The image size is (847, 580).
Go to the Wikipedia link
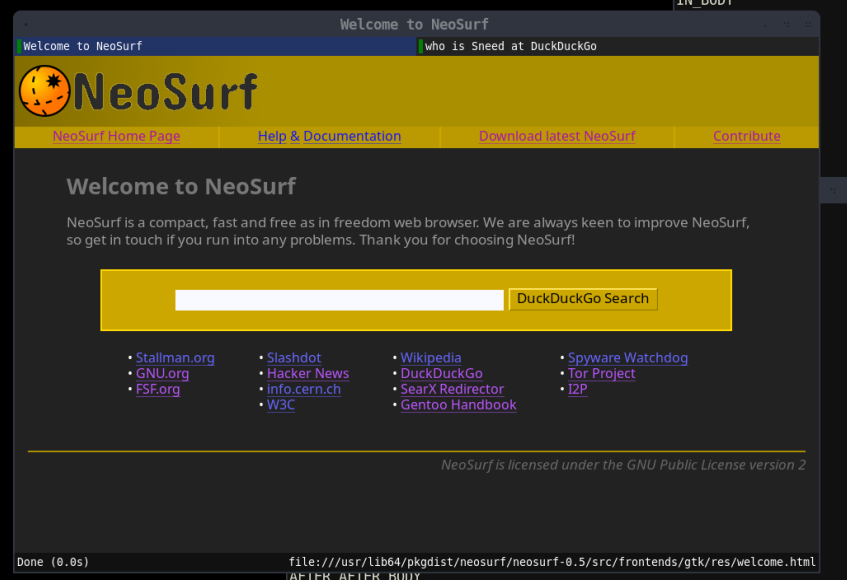[431, 358]
